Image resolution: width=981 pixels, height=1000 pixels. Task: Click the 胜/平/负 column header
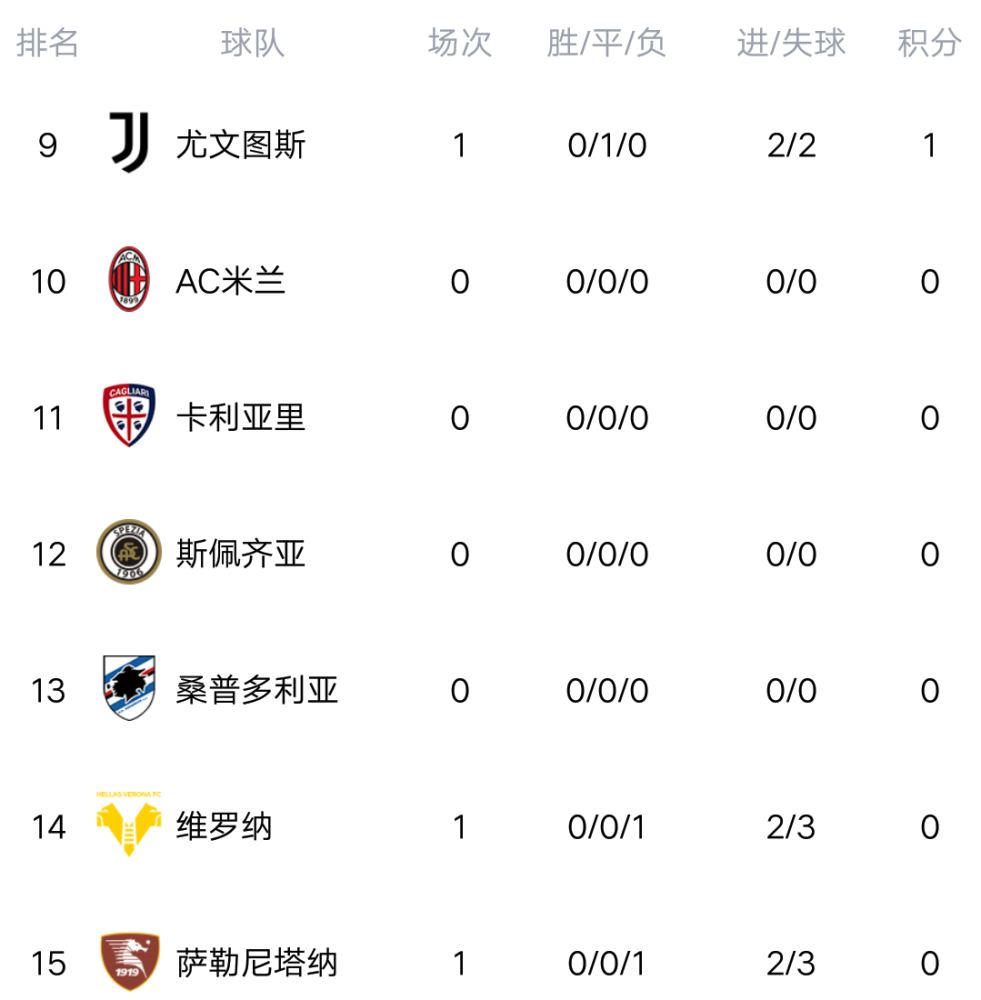tap(606, 43)
